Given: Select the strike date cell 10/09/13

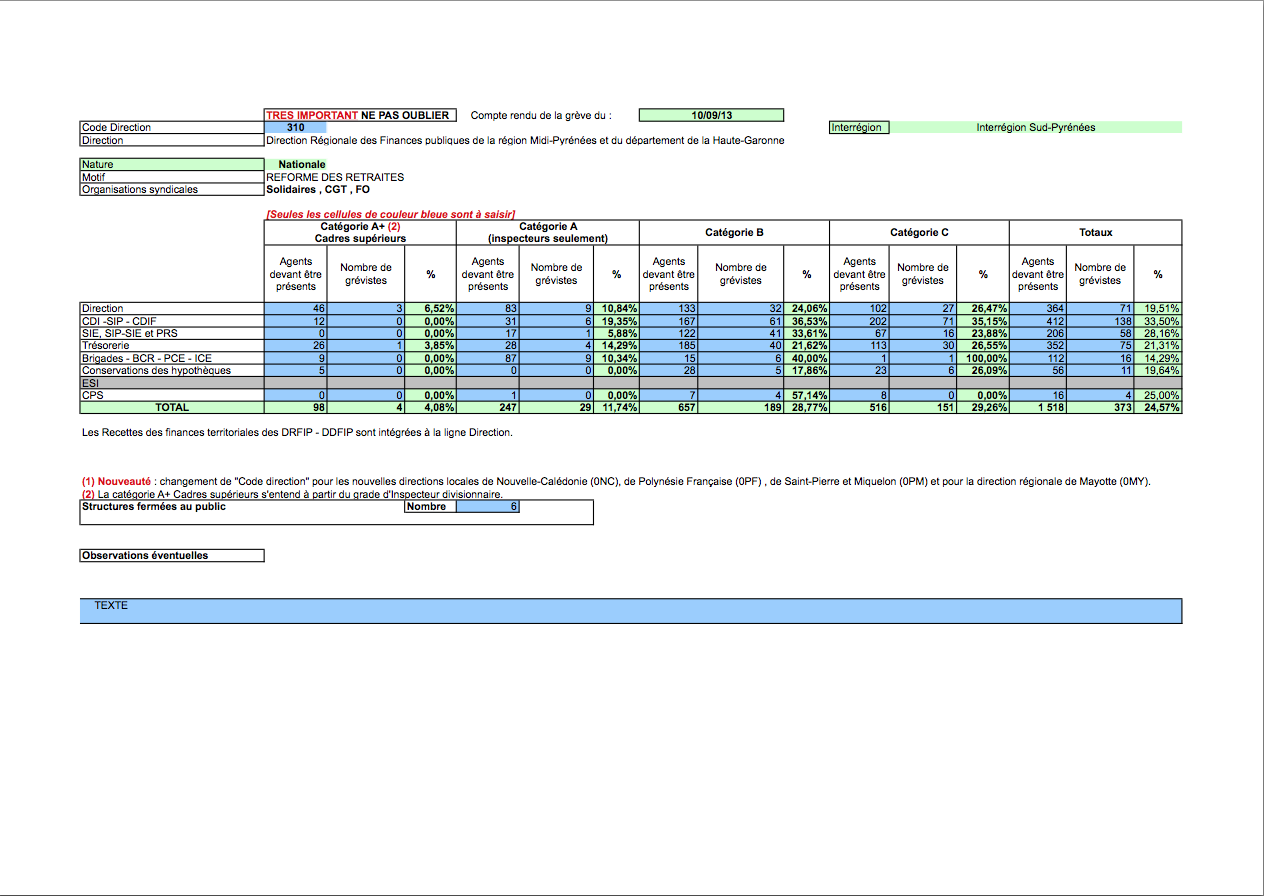Looking at the screenshot, I should click(x=711, y=115).
